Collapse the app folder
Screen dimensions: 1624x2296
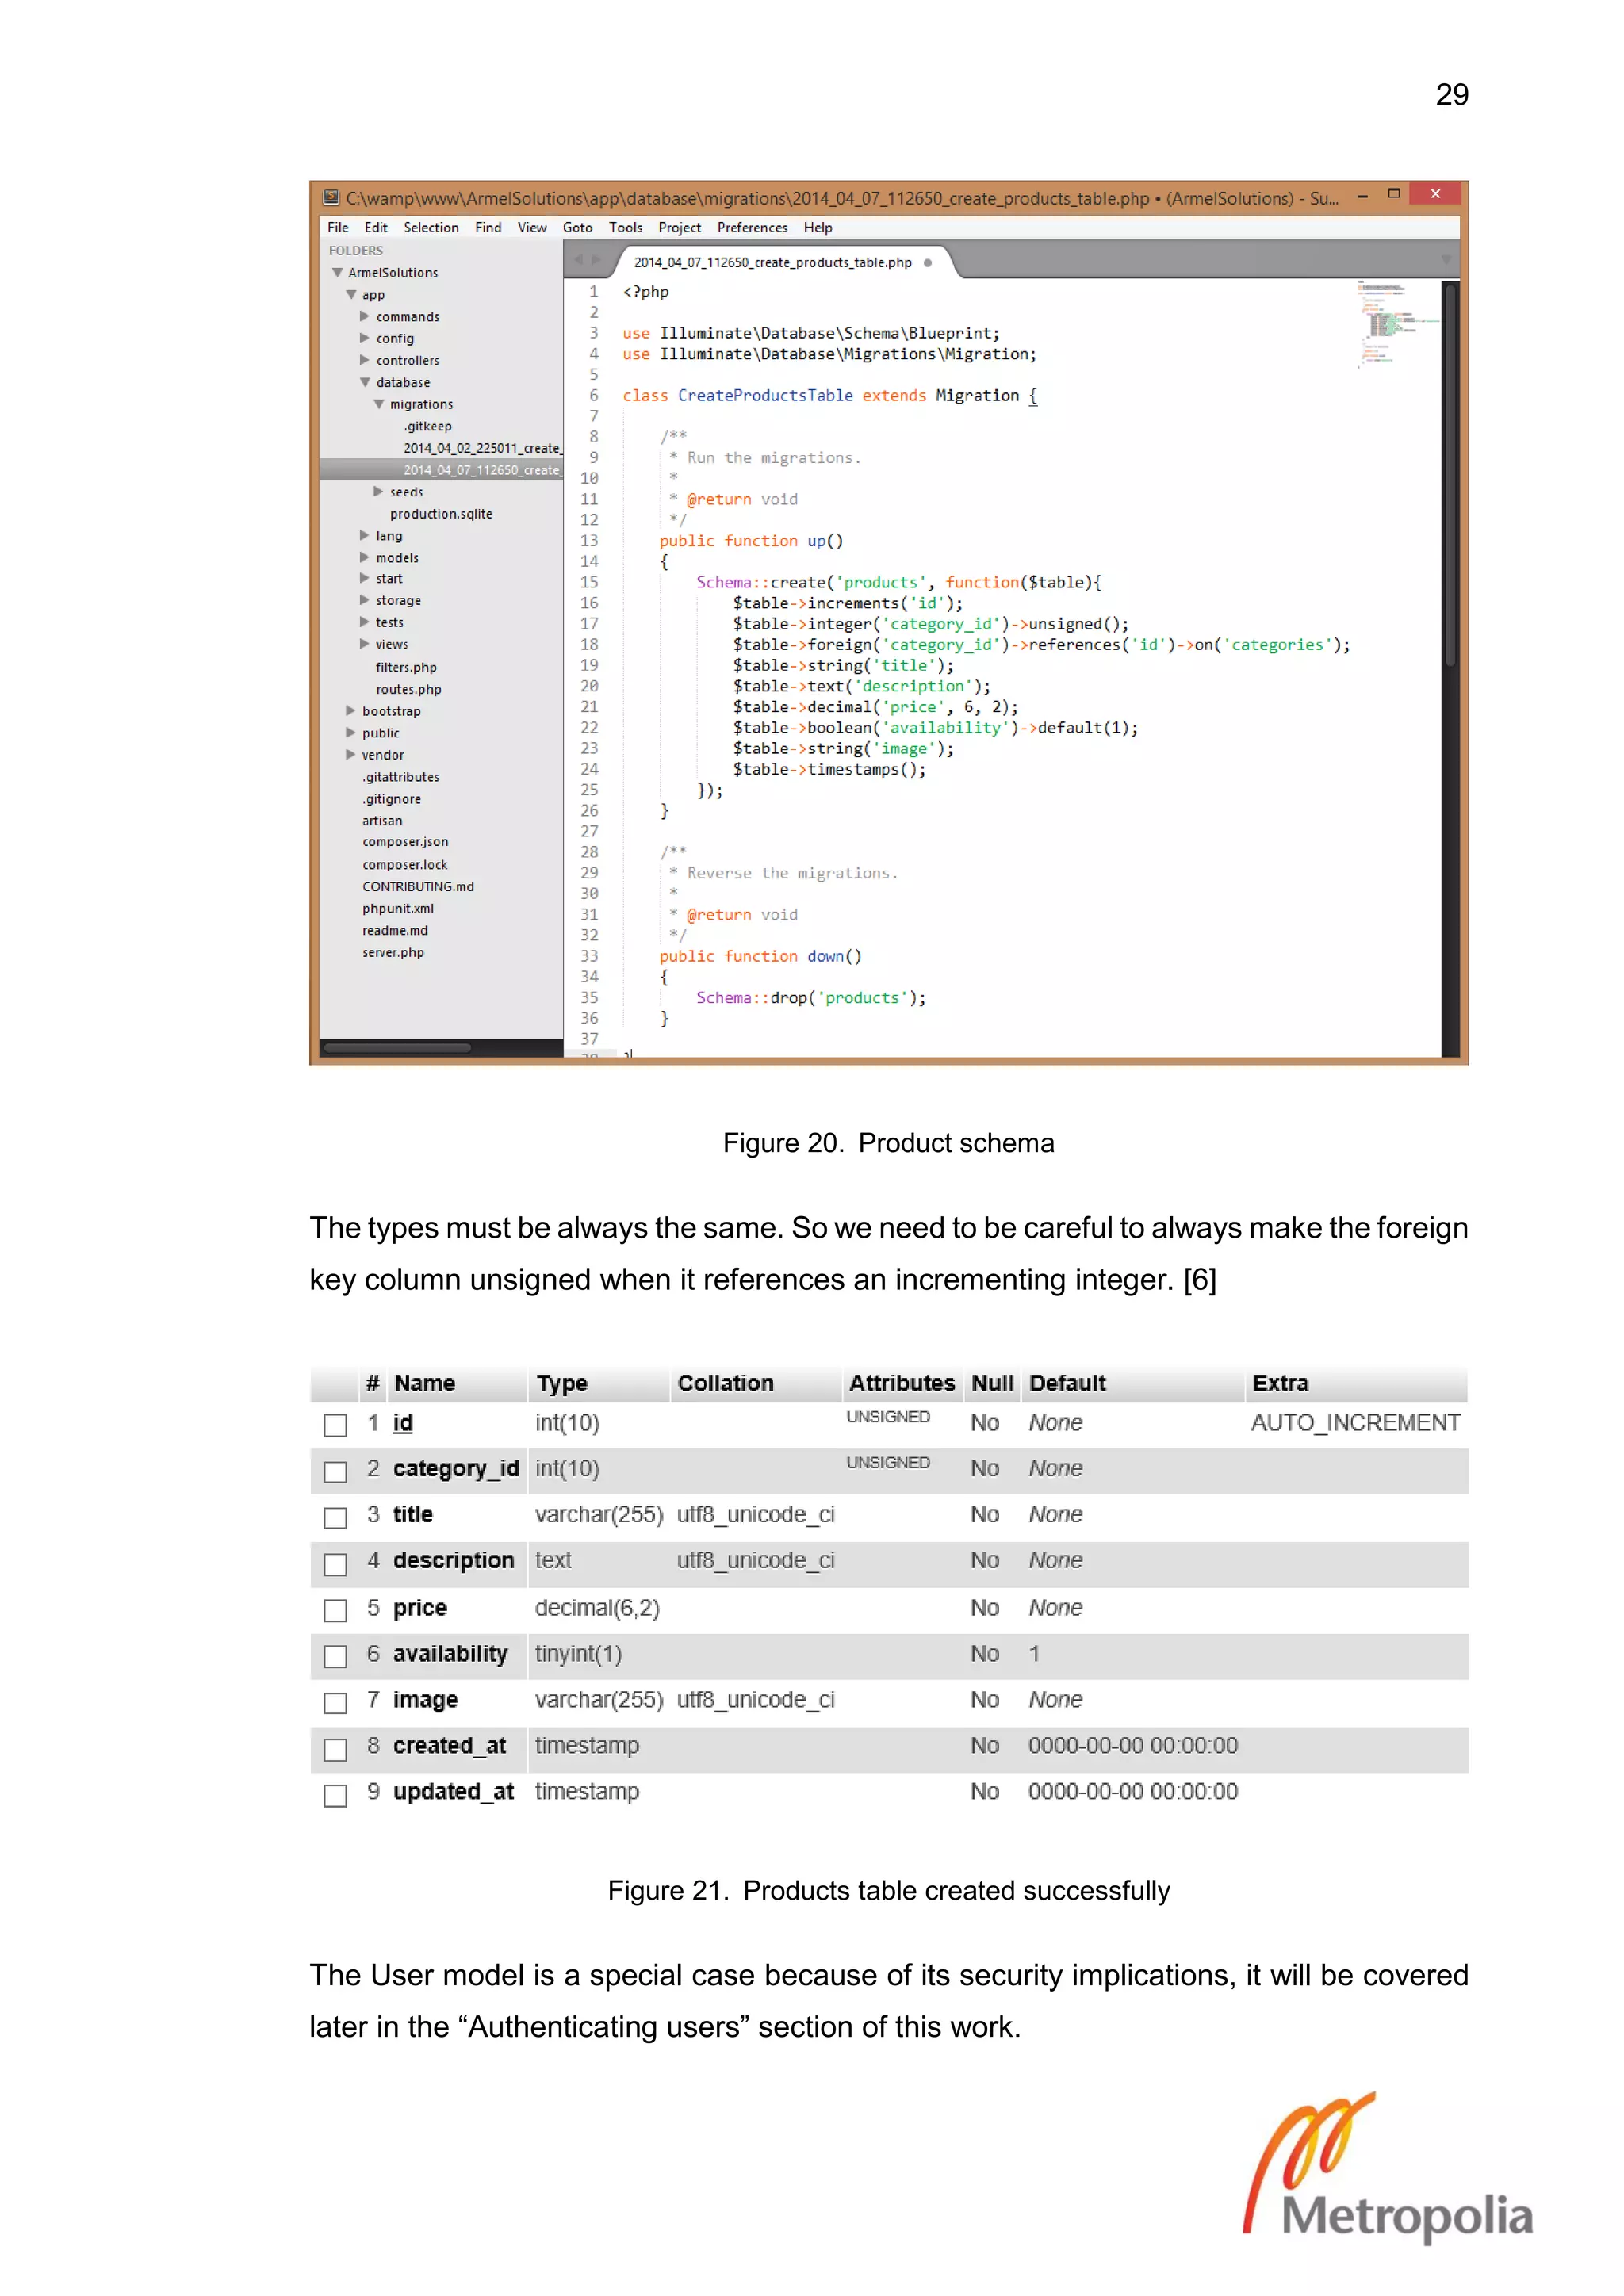pyautogui.click(x=351, y=294)
